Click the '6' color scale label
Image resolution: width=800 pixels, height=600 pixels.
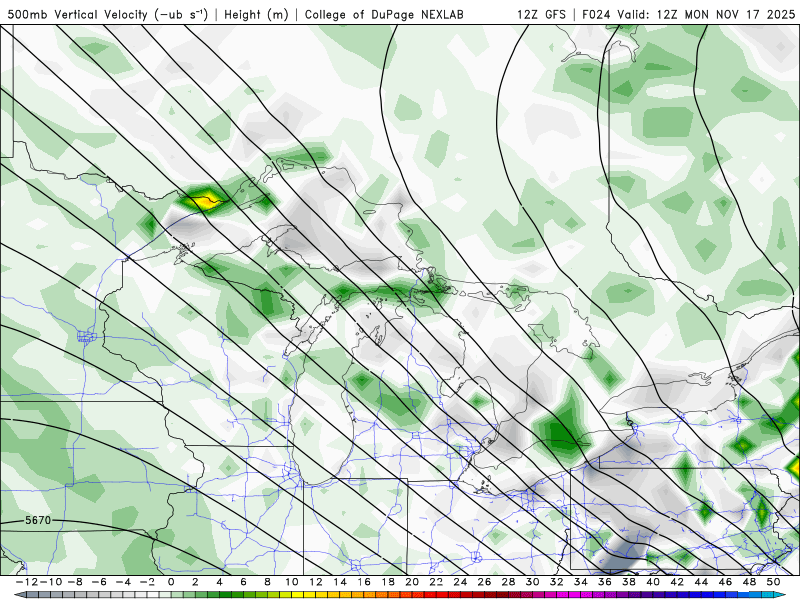[243, 582]
